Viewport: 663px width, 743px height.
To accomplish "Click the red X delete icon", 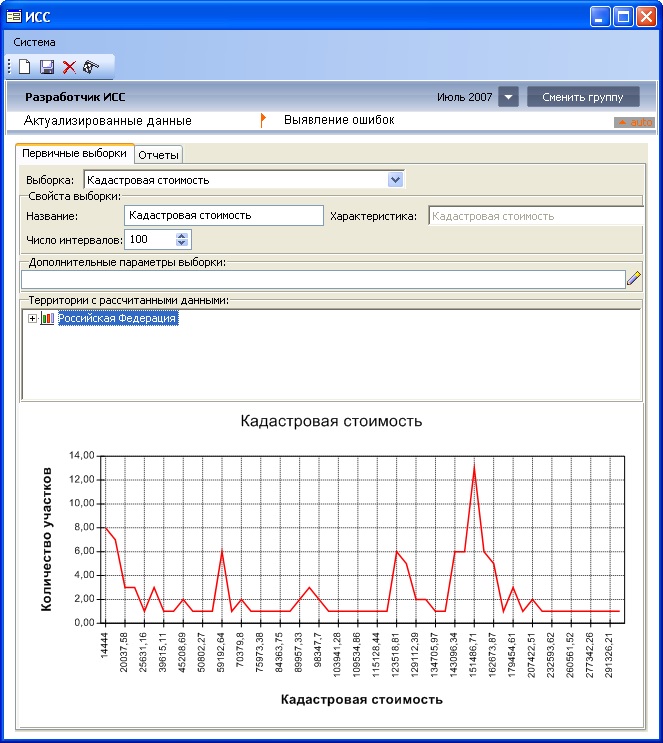I will [69, 67].
